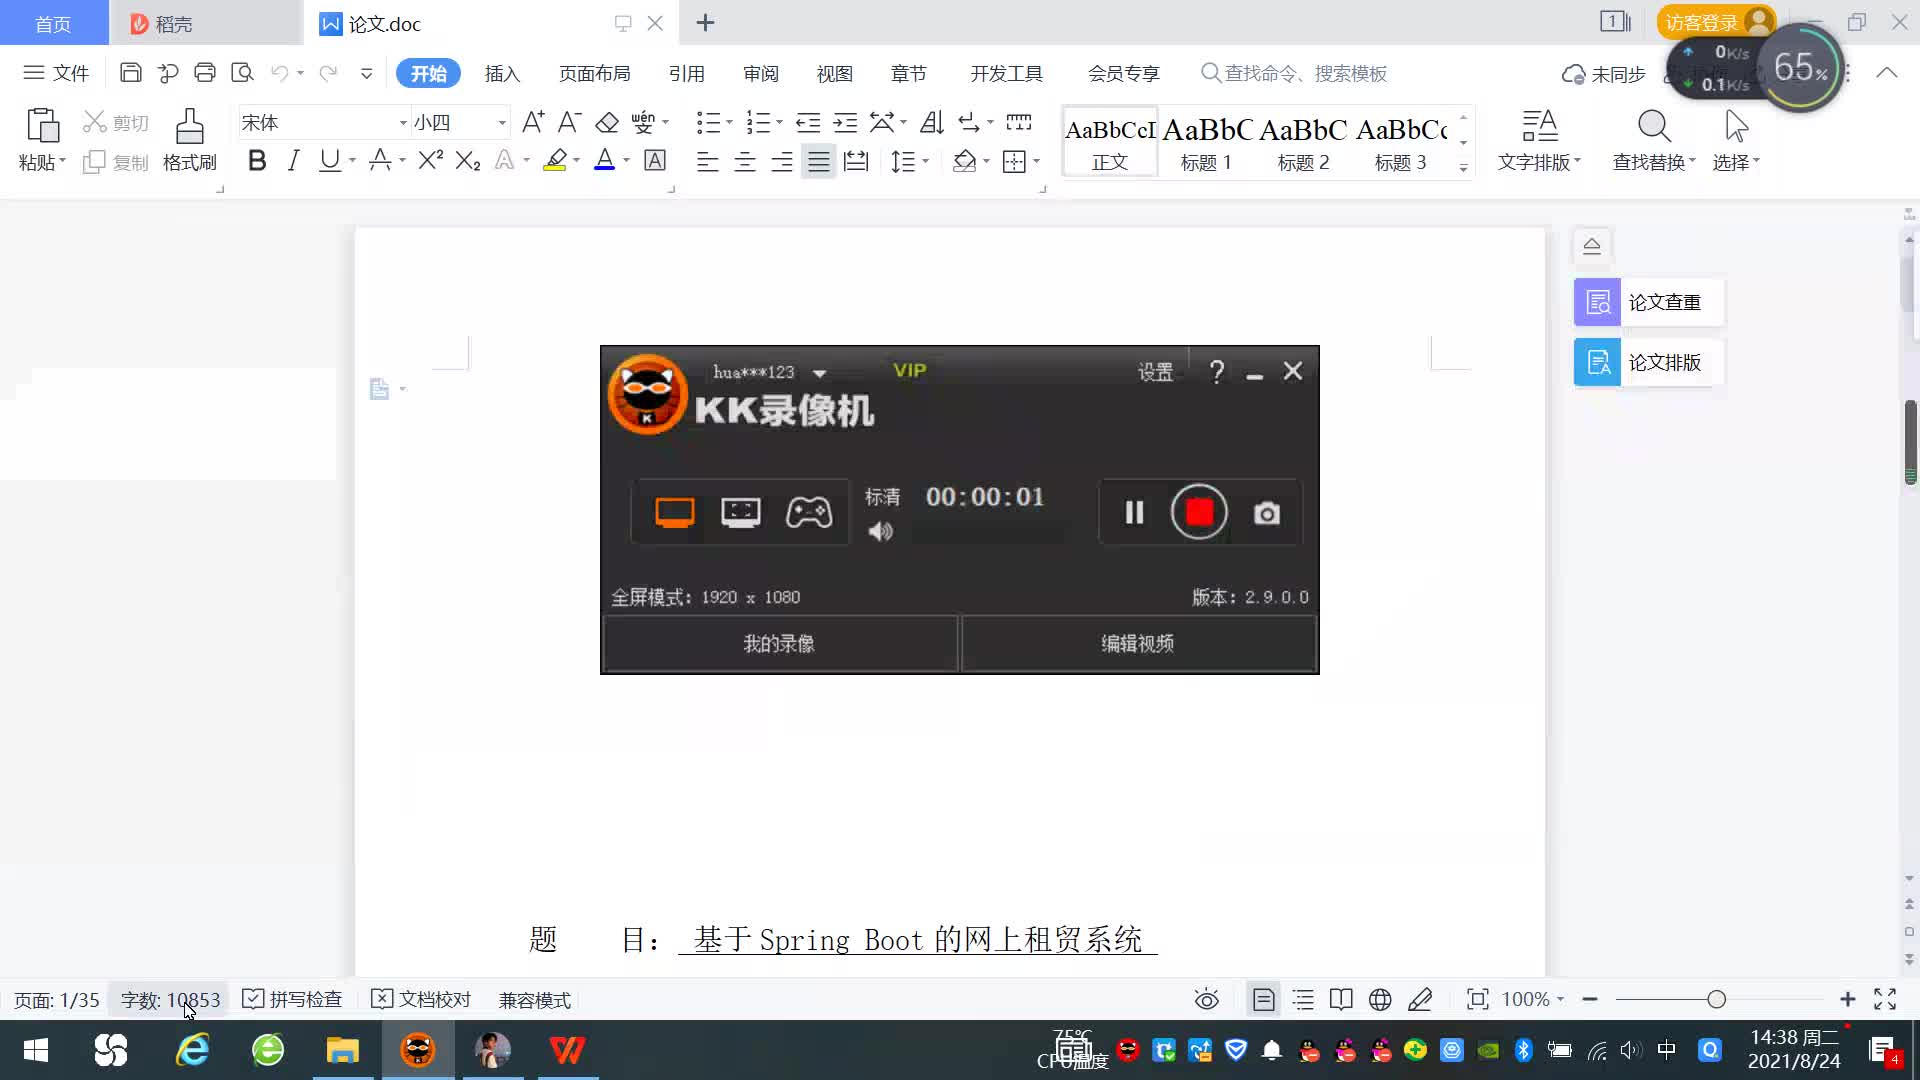Open Print Preview icon
The image size is (1920, 1080).
click(x=242, y=73)
